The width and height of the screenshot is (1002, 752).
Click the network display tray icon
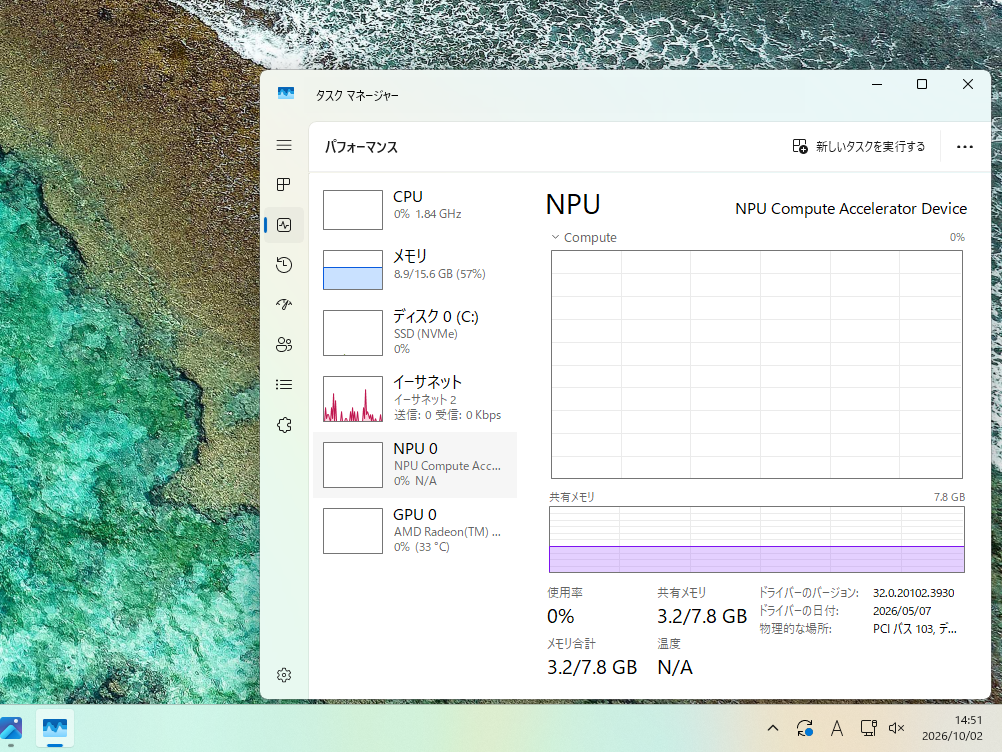[868, 728]
